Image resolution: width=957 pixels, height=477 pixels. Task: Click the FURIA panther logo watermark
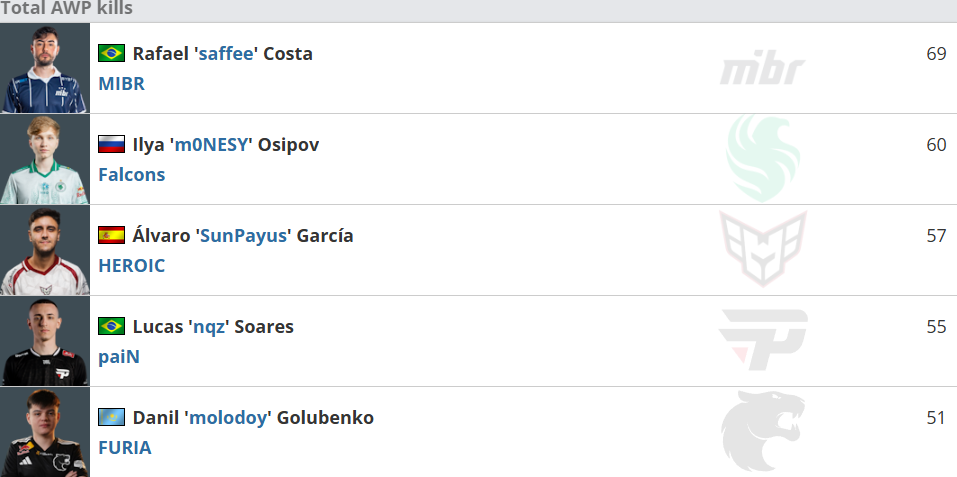(x=762, y=431)
